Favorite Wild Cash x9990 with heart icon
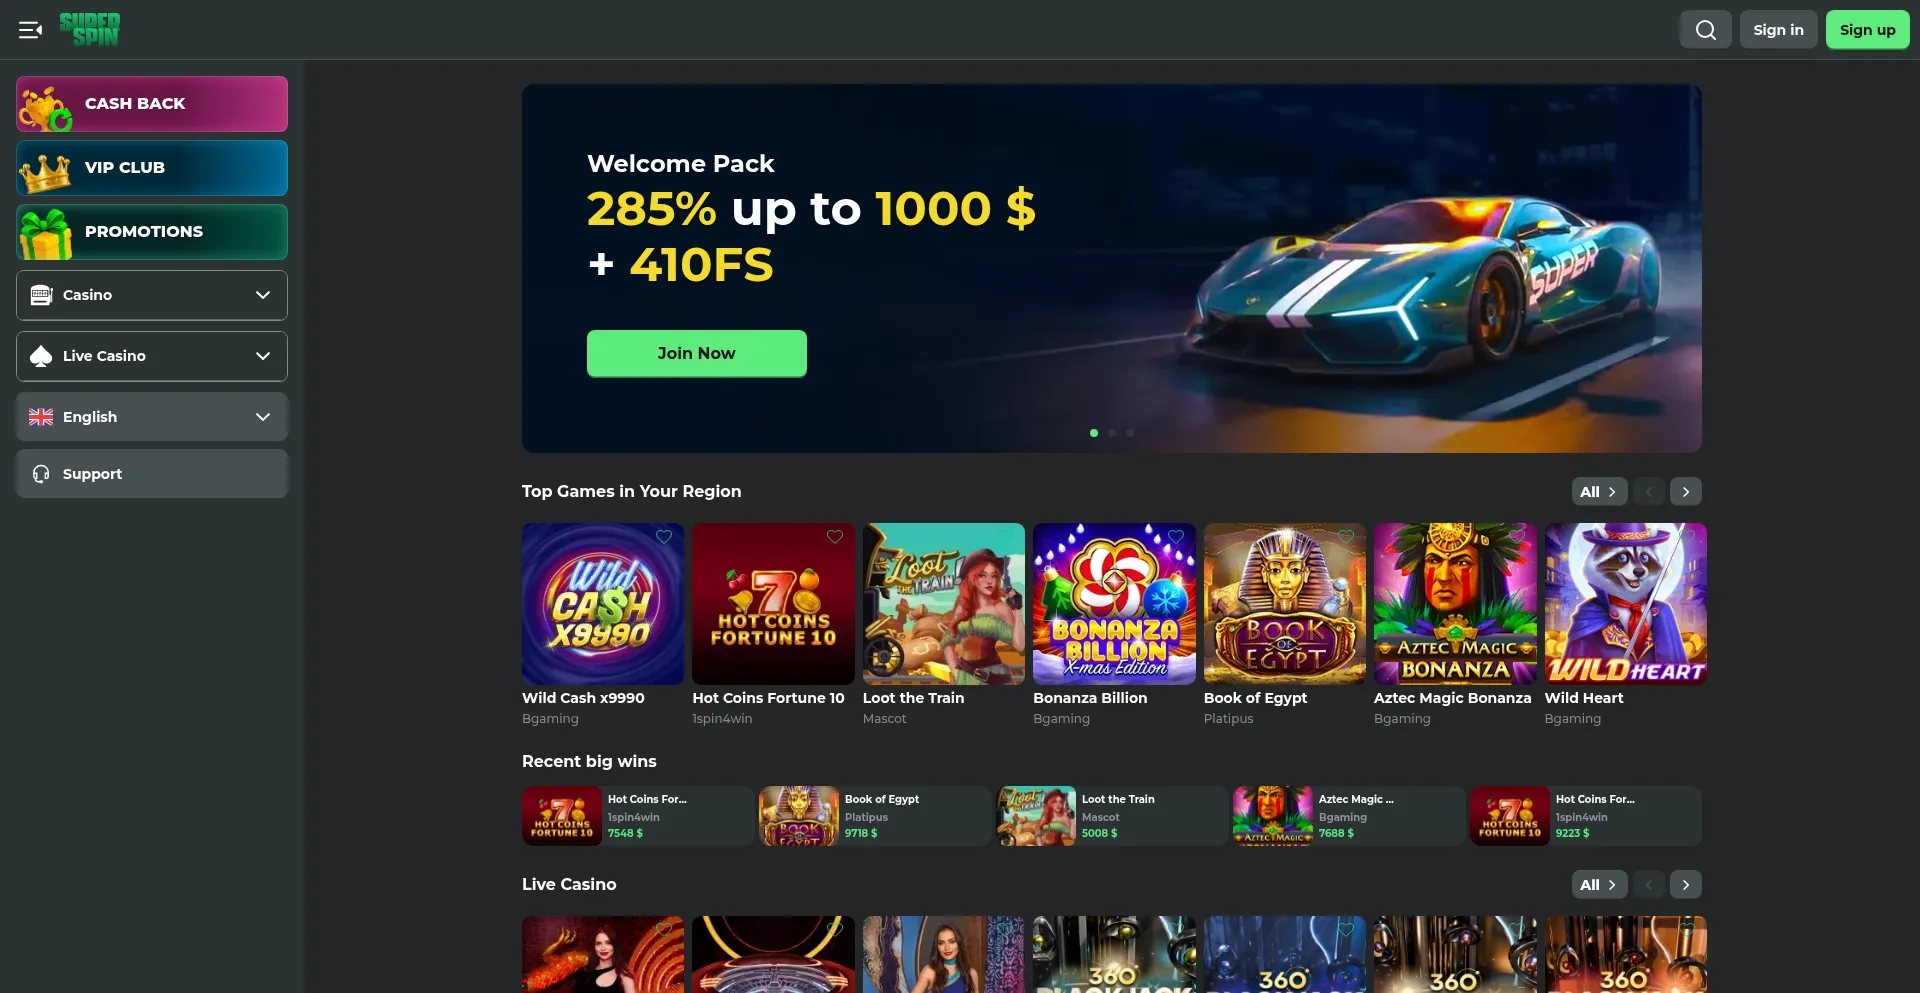 click(x=664, y=537)
